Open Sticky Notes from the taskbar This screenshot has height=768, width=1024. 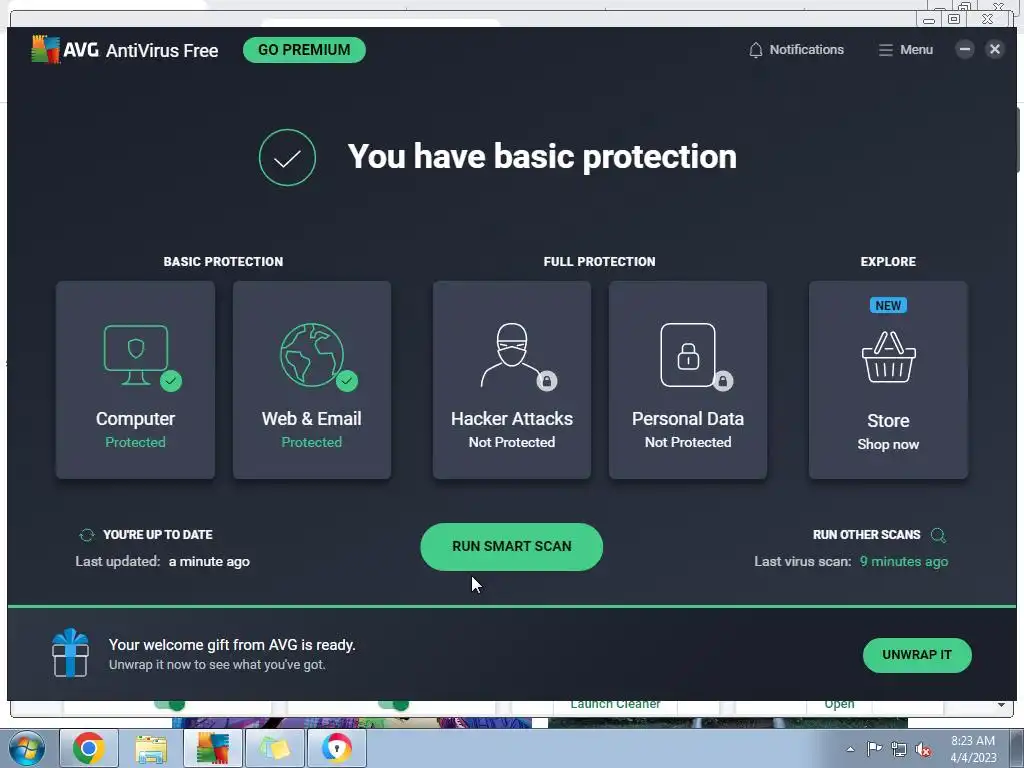275,748
